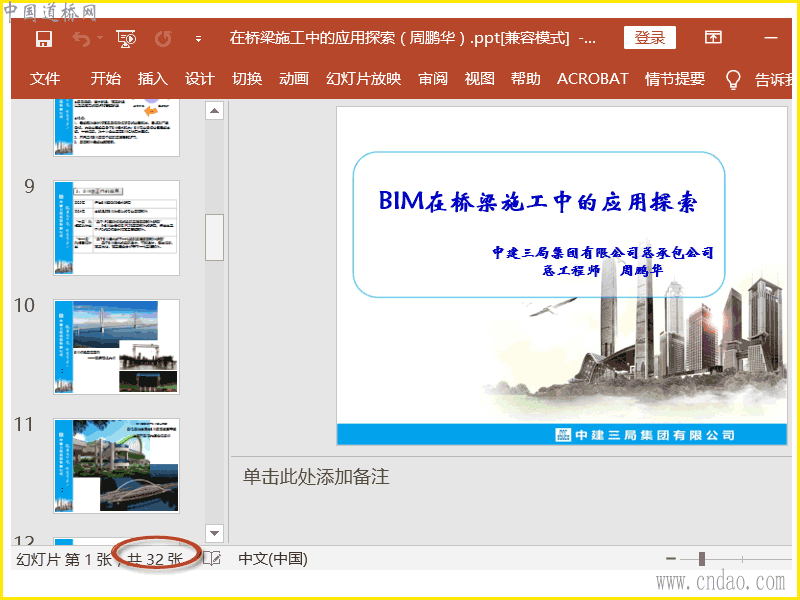Click the notes area 单击此处添加备注
The image size is (800, 600).
click(316, 477)
